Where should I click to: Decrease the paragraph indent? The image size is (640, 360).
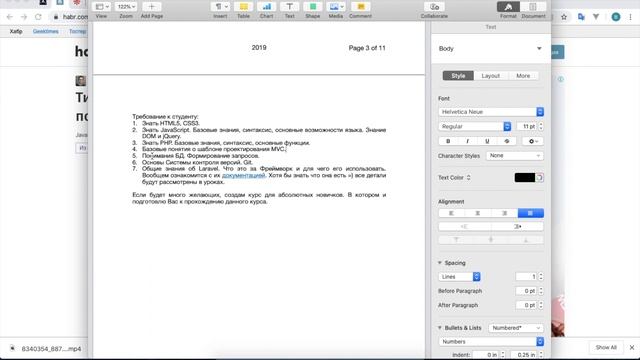464,227
